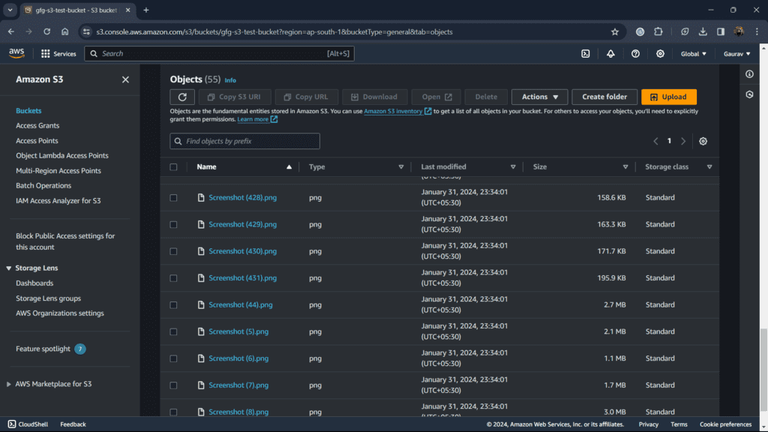Open the tab search dropdown arrow
768x432 pixels.
click(10, 10)
